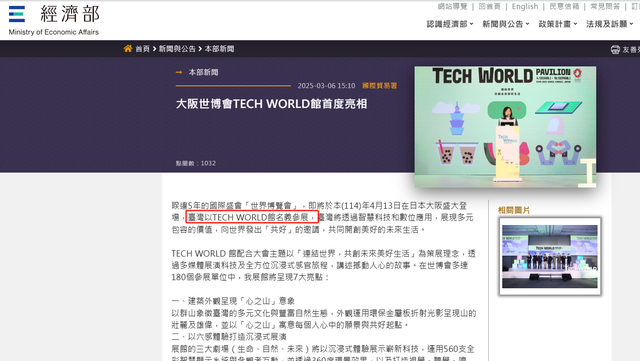Click the print icon at right edge
The image size is (640, 361).
tap(615, 49)
